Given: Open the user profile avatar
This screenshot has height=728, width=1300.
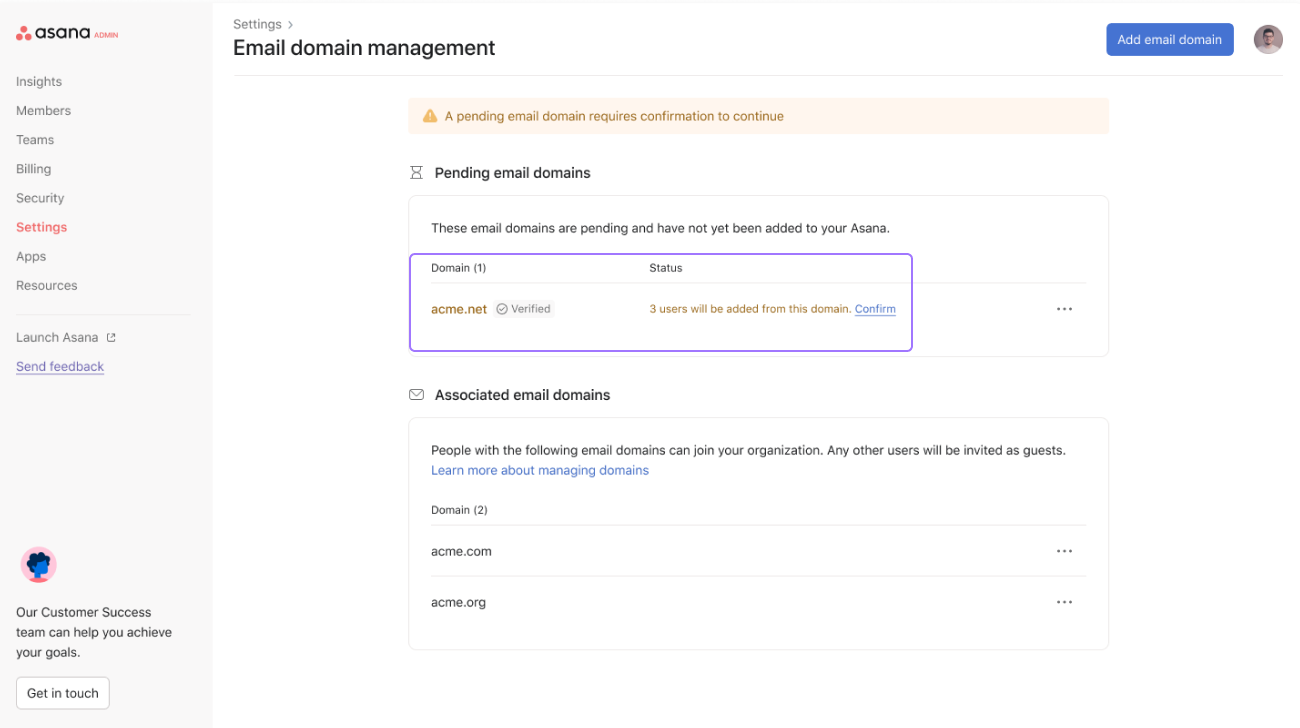Looking at the screenshot, I should coord(1268,39).
